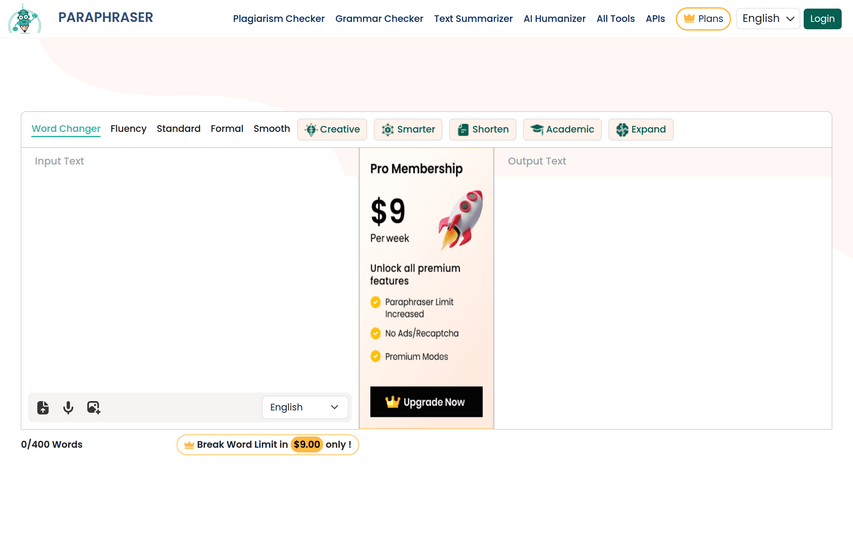Select the Formal mode tab

click(x=227, y=129)
